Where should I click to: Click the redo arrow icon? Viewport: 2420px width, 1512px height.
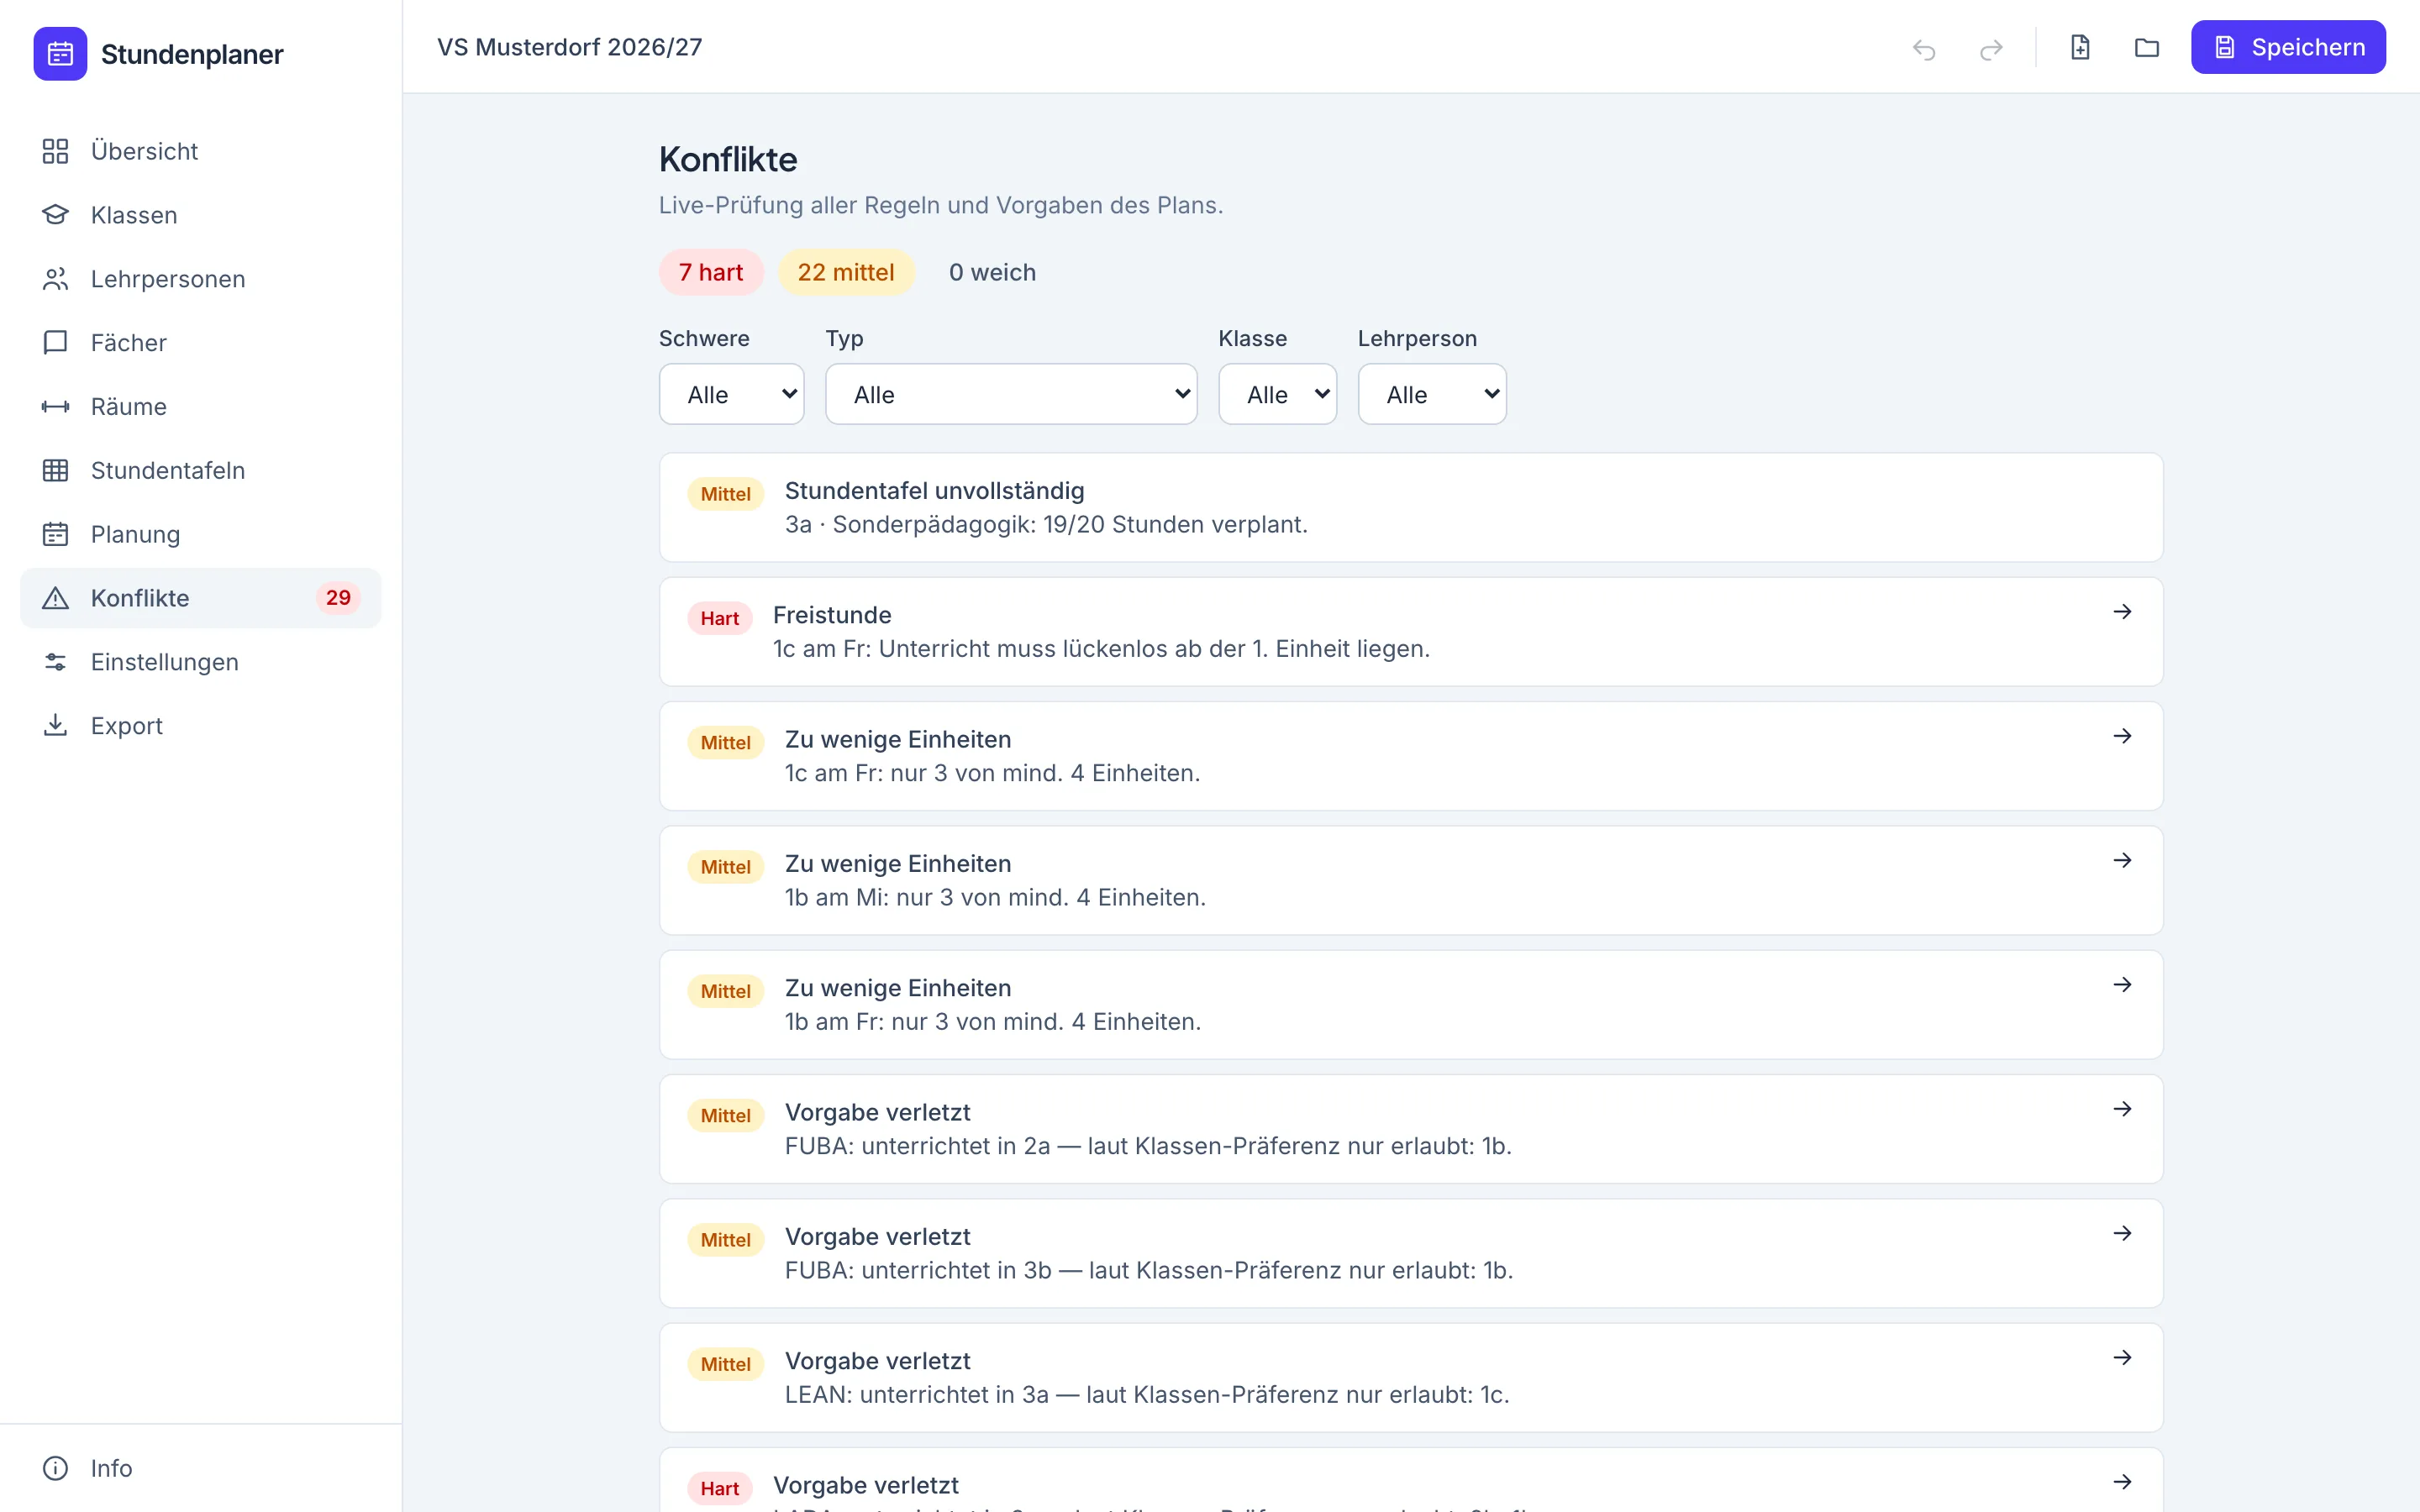(1991, 48)
